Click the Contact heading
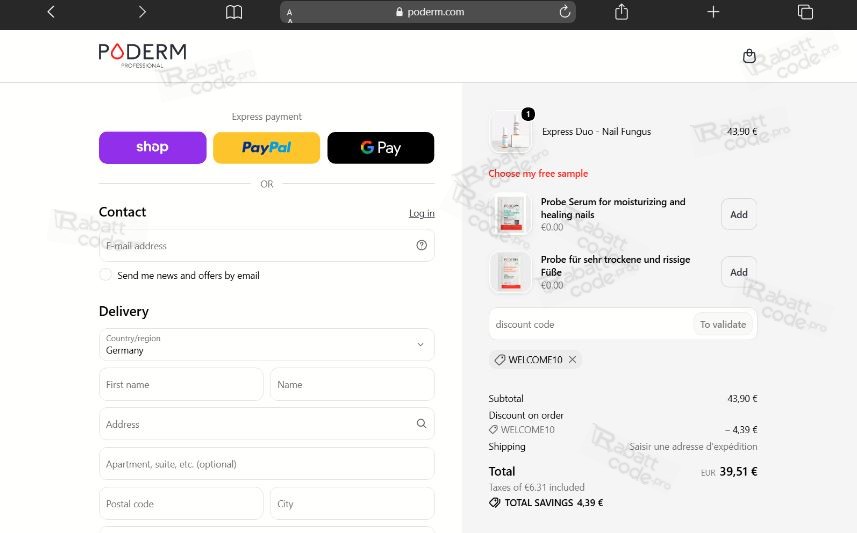857x533 pixels. pos(122,212)
